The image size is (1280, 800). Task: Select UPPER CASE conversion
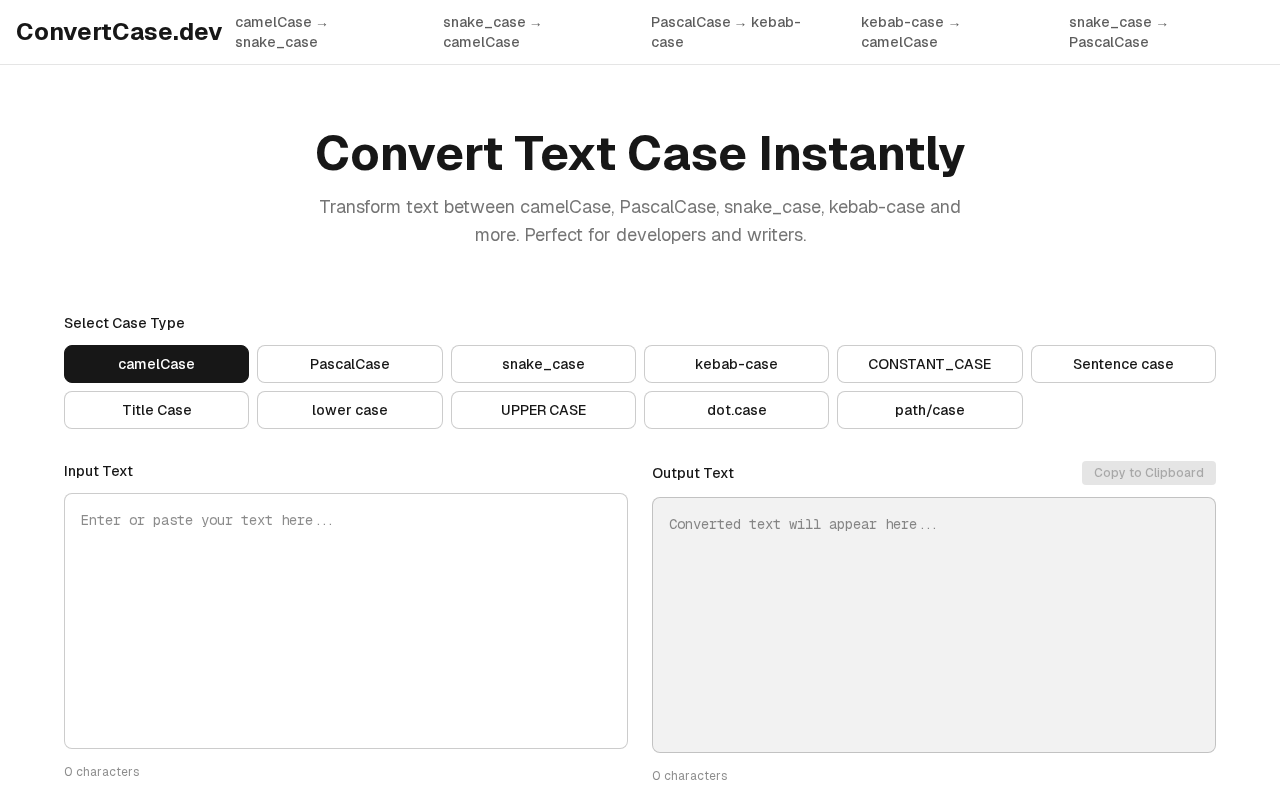[543, 410]
